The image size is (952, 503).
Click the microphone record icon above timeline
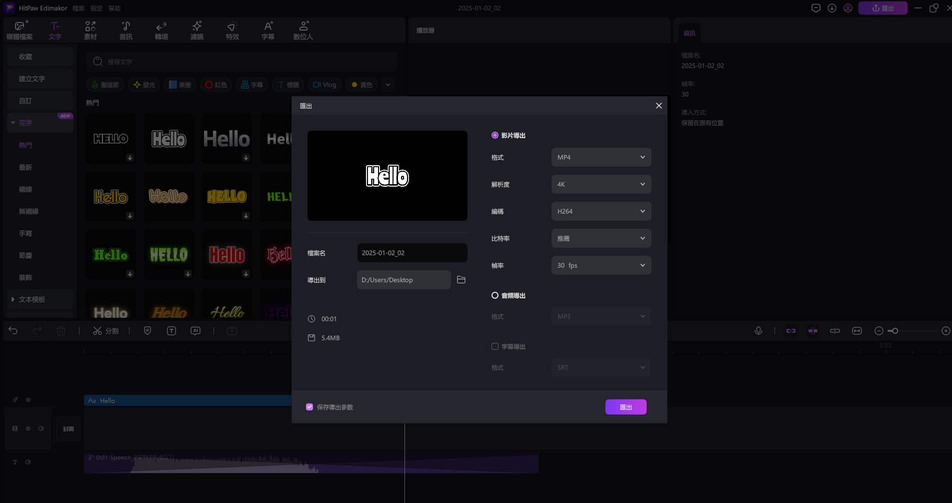point(758,331)
